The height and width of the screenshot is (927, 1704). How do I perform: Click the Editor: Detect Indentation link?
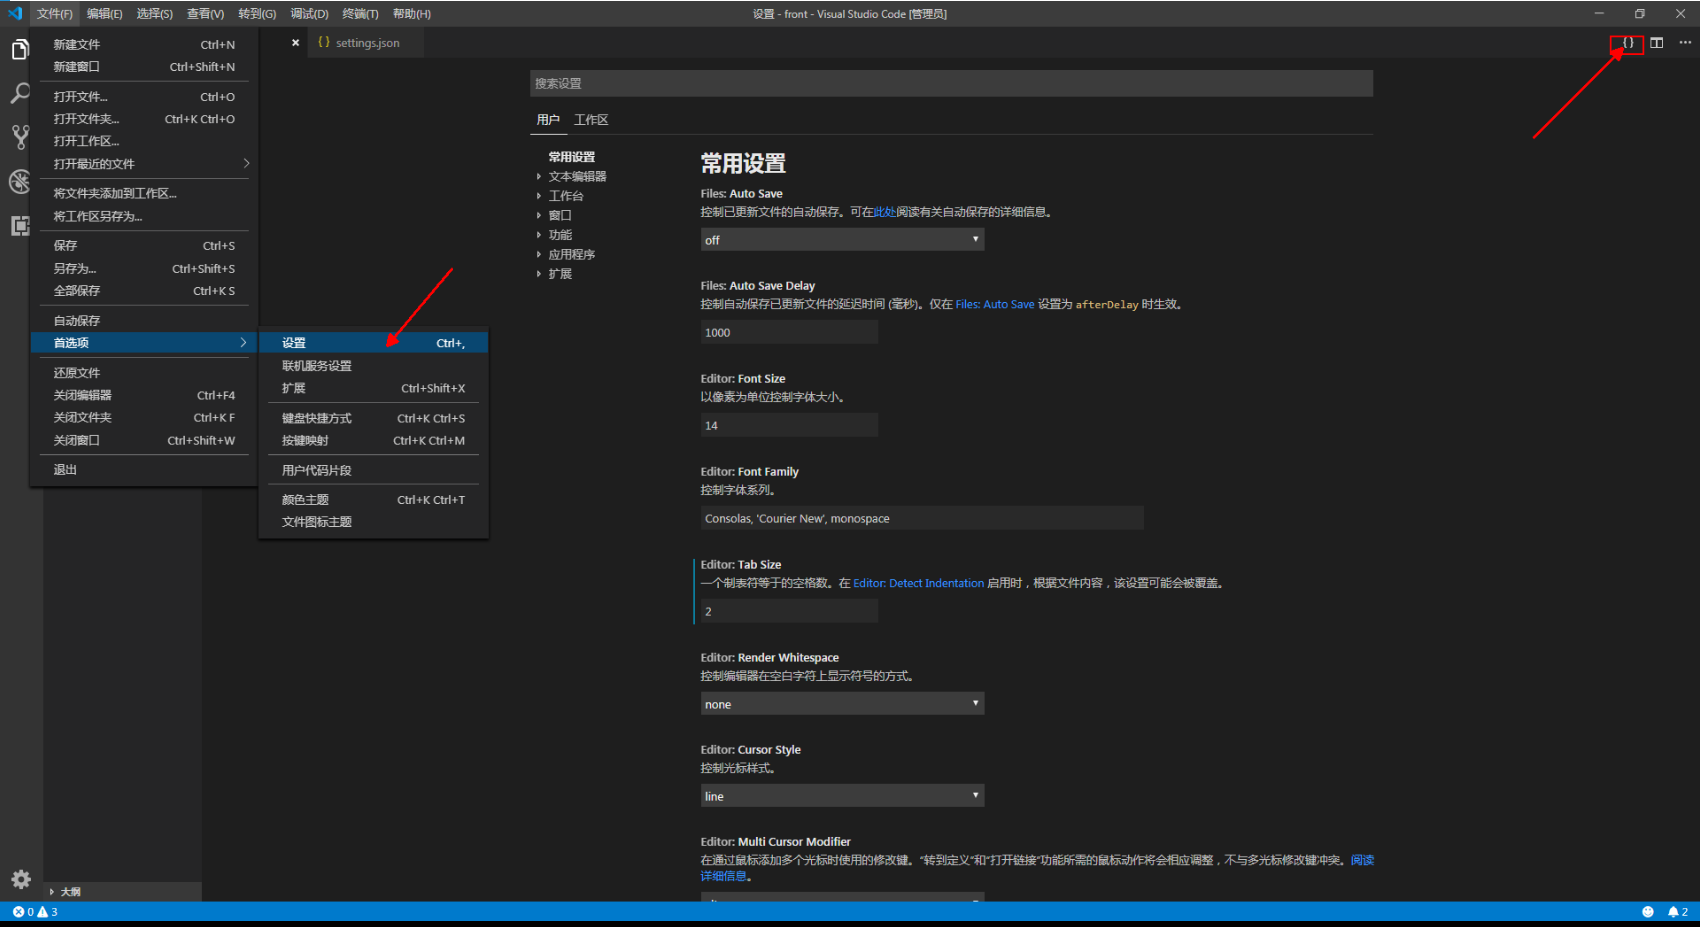pyautogui.click(x=918, y=582)
